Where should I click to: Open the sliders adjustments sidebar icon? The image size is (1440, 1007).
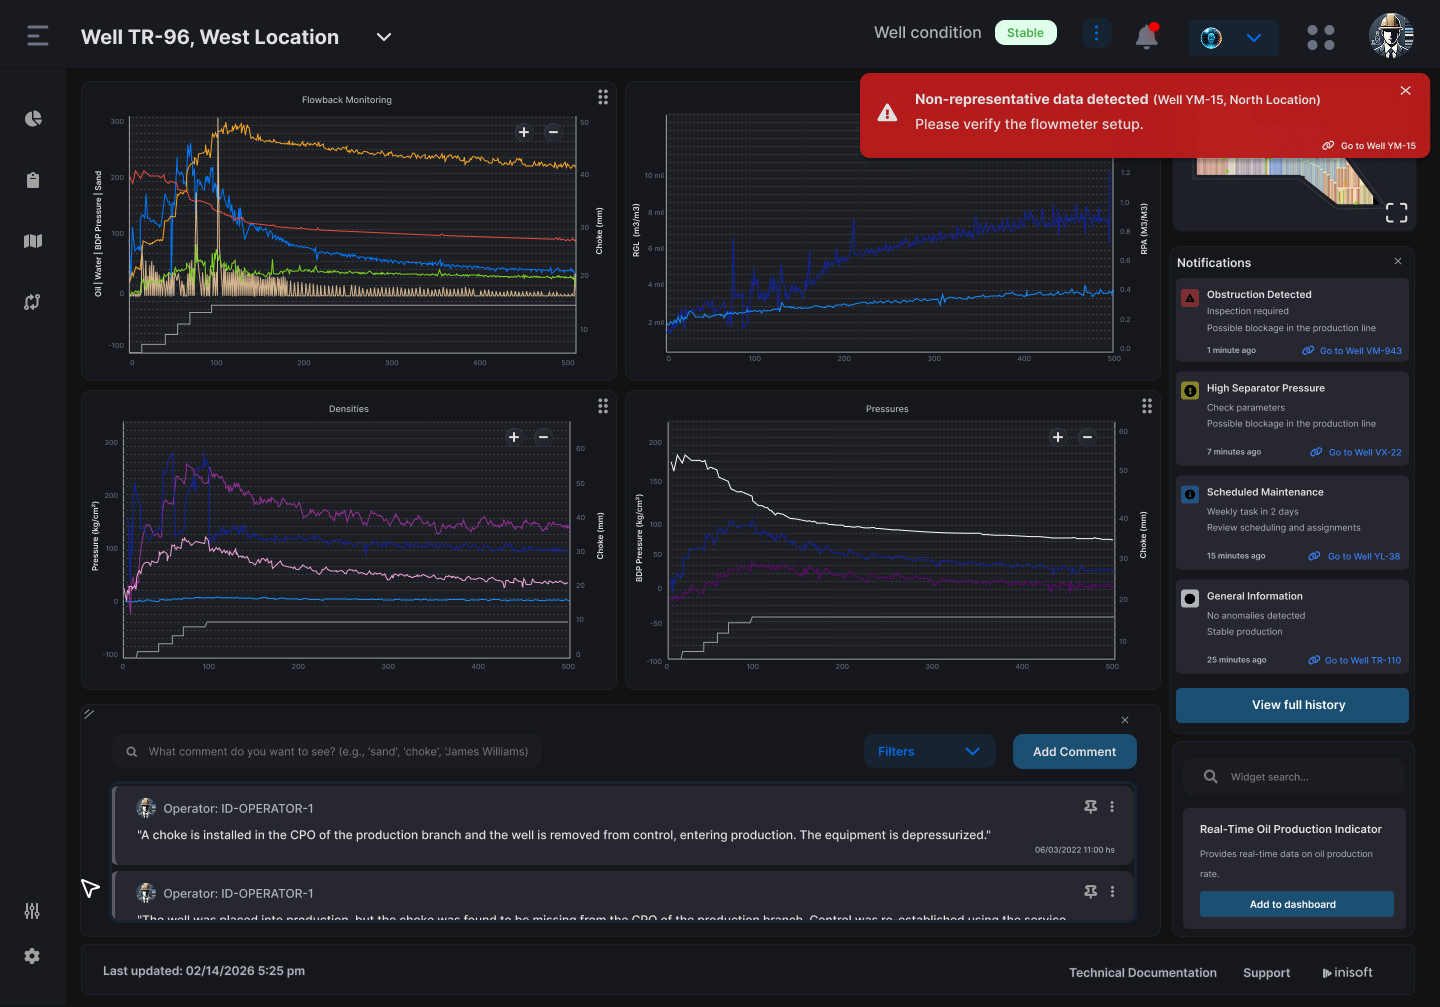coord(32,911)
